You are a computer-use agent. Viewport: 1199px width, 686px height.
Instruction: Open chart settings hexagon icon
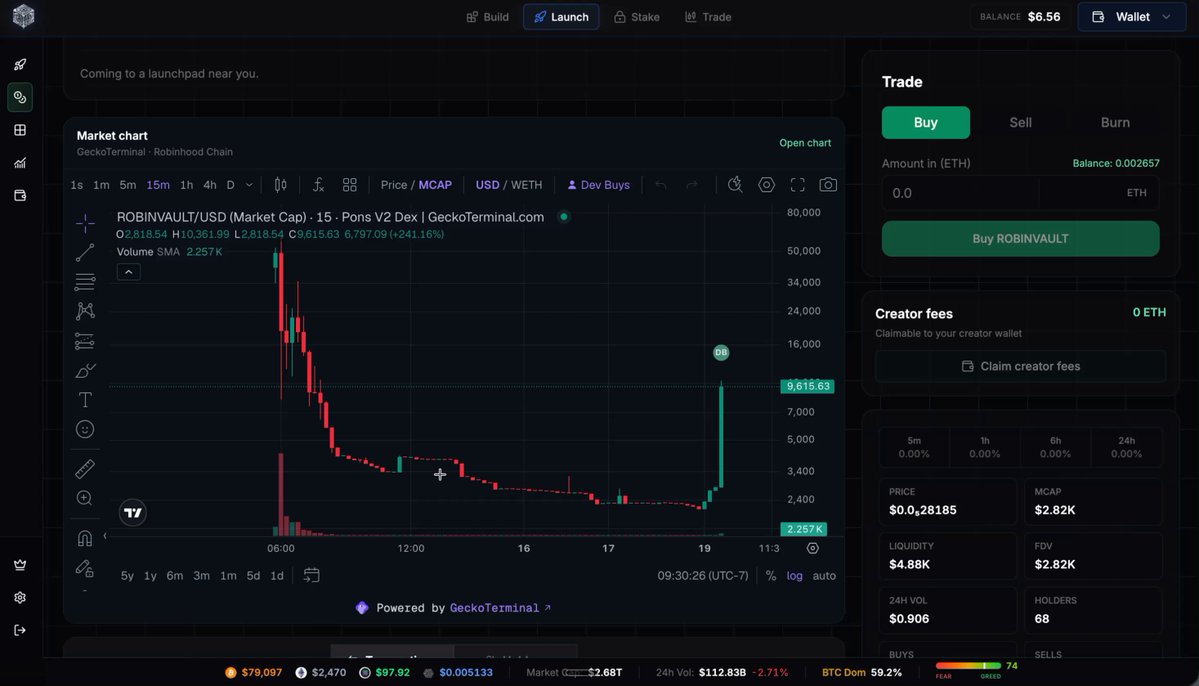(766, 184)
